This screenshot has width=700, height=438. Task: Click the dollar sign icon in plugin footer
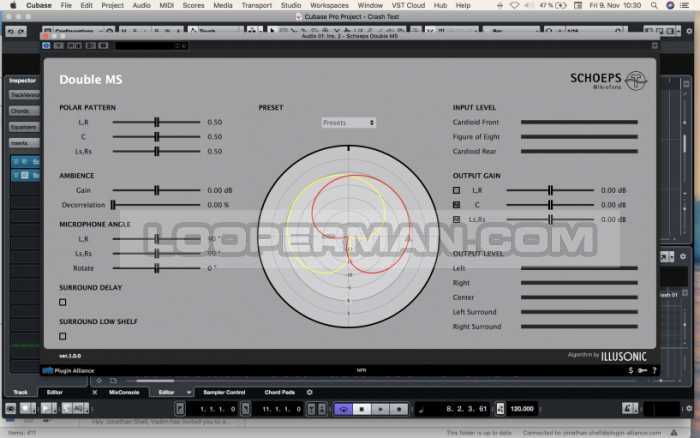point(630,370)
